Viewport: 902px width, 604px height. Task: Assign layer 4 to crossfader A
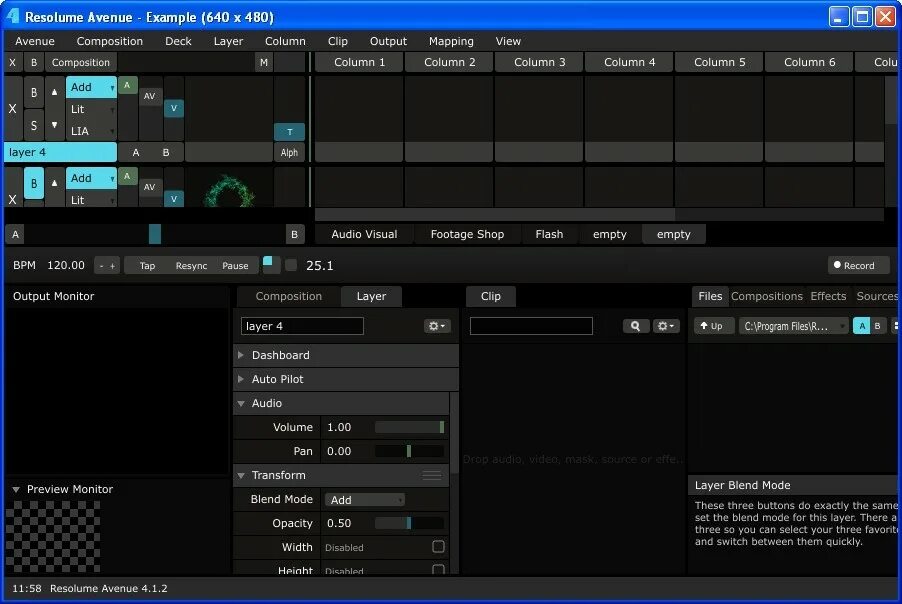[x=136, y=152]
